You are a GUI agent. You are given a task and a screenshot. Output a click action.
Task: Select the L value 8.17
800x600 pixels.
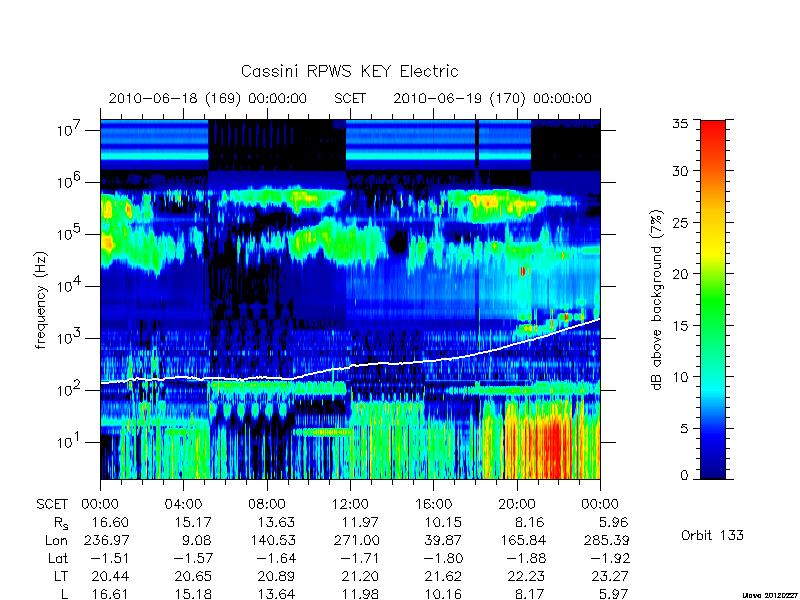click(528, 594)
